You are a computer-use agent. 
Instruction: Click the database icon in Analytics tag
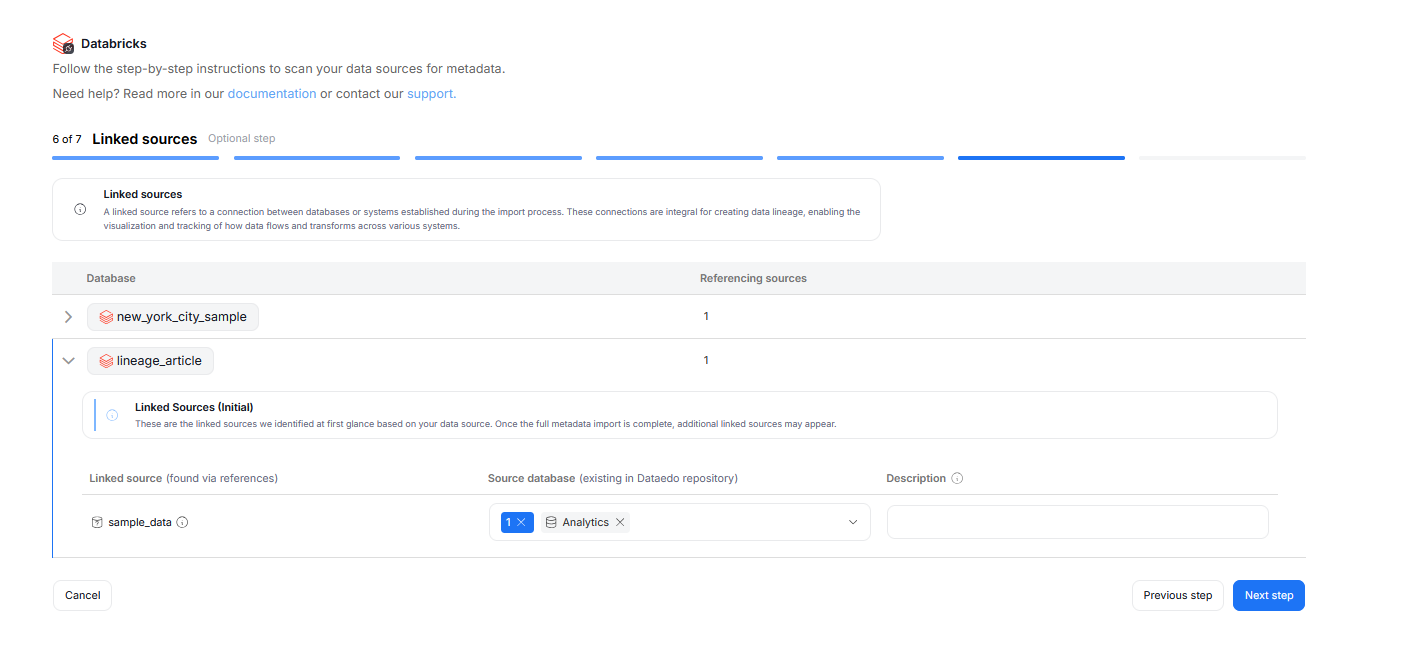tap(551, 522)
